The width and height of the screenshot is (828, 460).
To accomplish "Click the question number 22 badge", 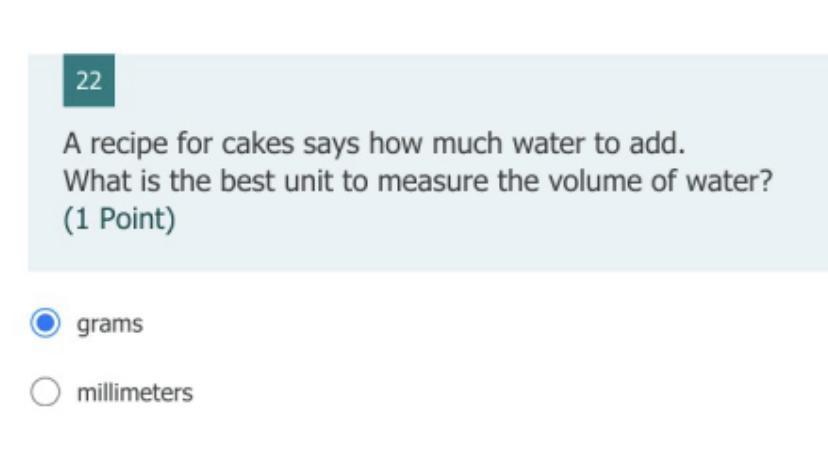I will 88,81.
